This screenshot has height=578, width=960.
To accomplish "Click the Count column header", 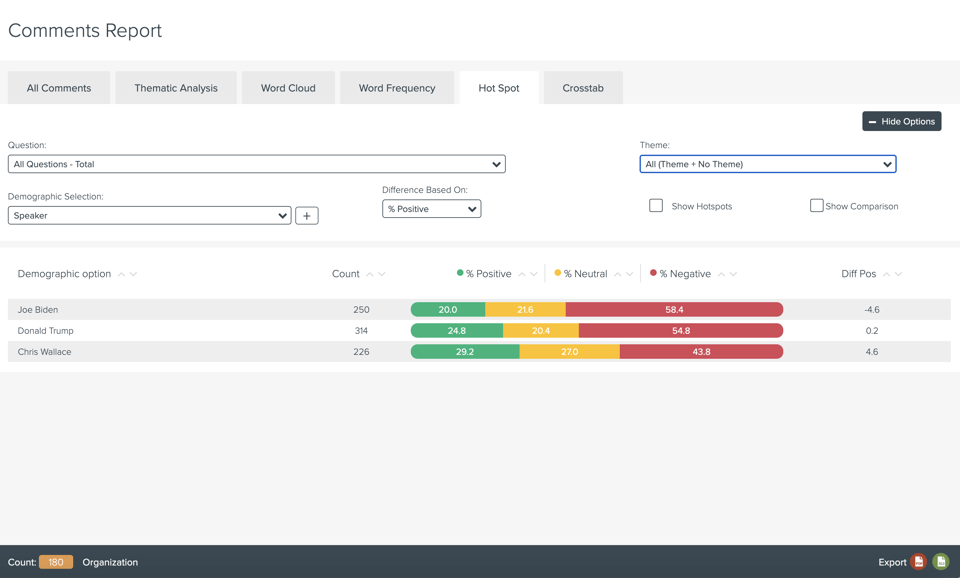I will 345,274.
